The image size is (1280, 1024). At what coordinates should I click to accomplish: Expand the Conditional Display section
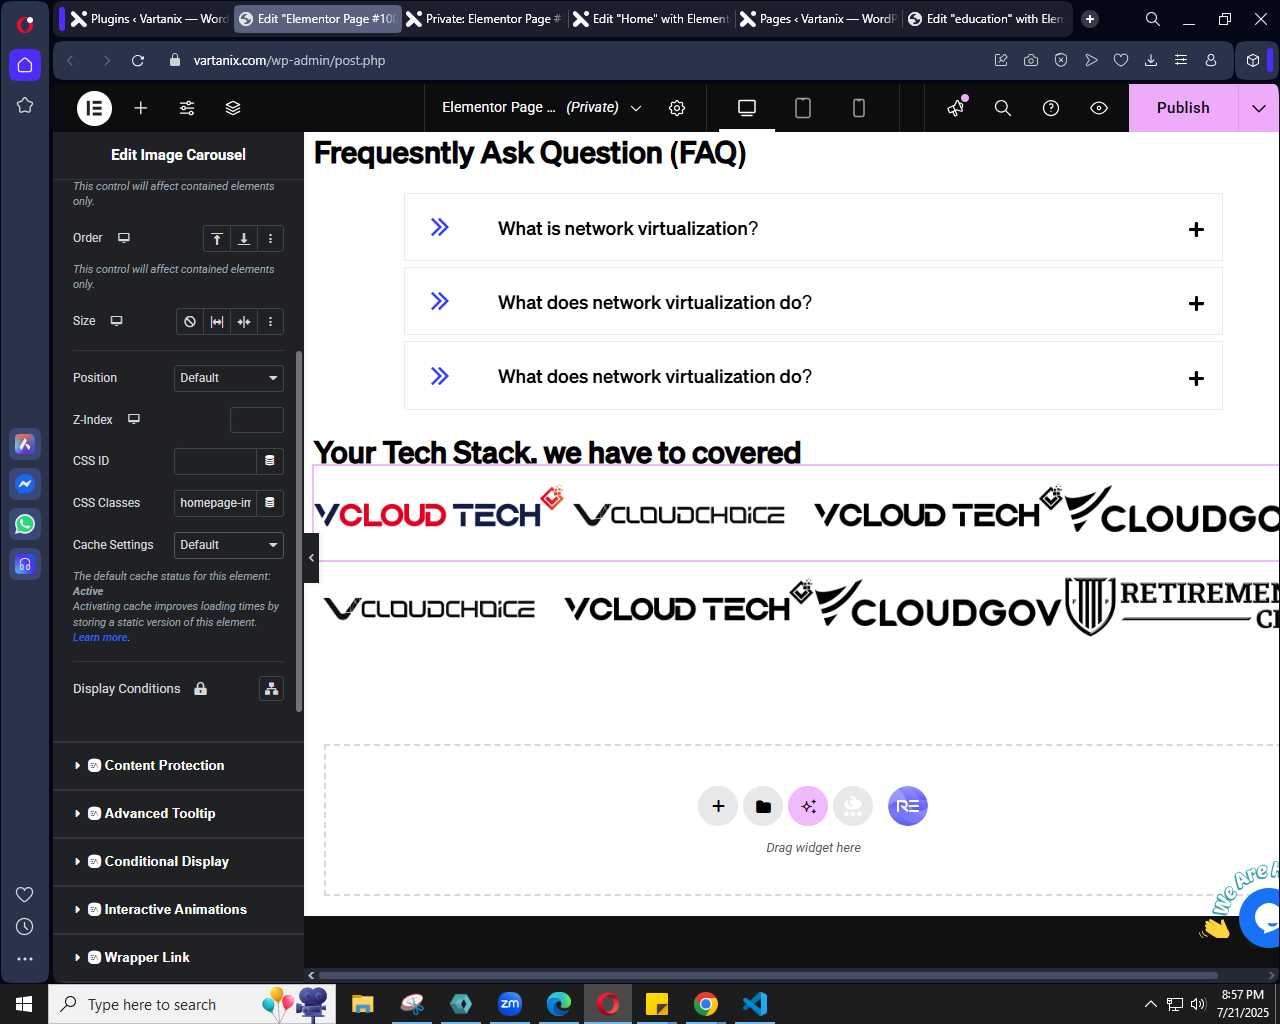pos(178,862)
